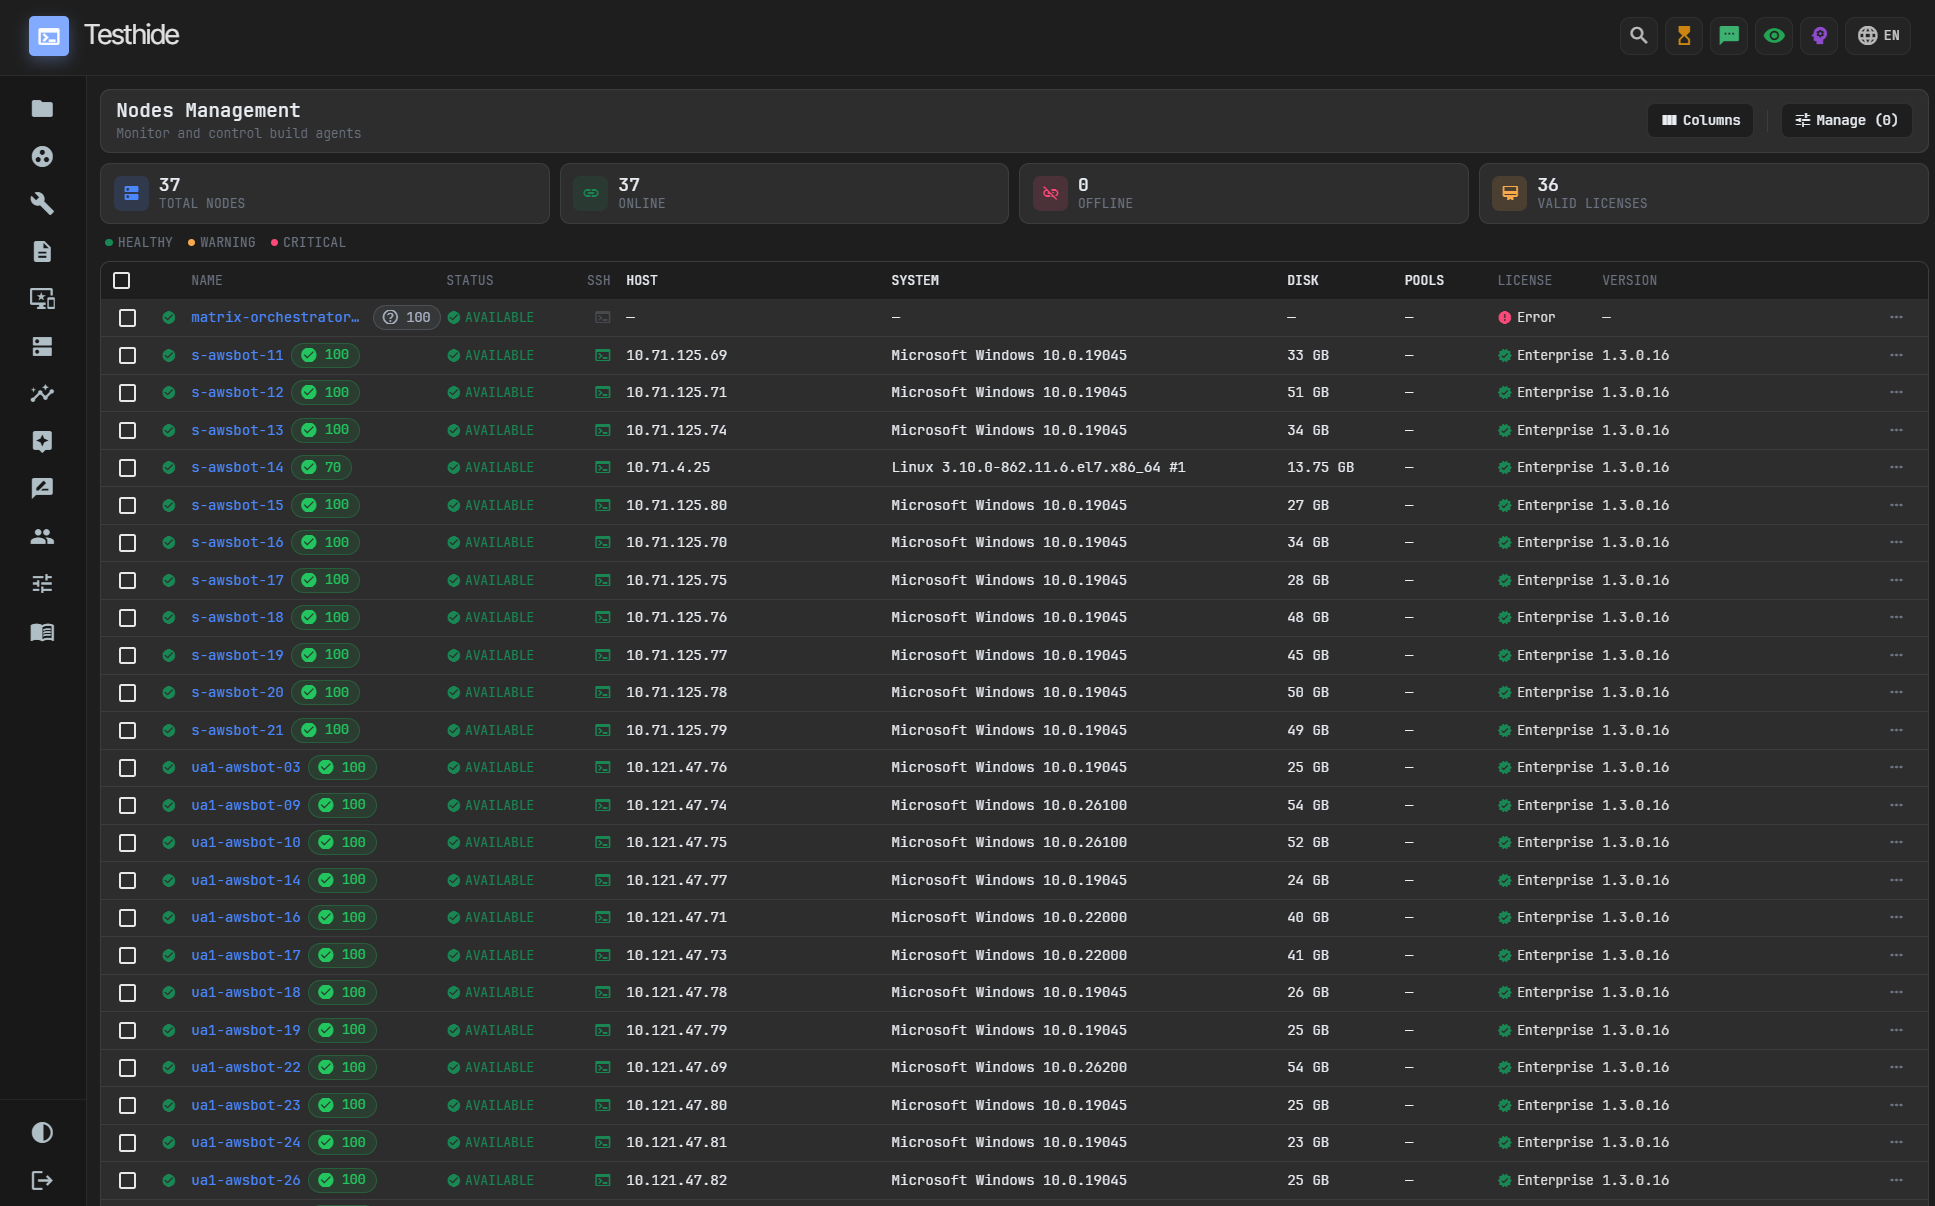Open the s-awsbot-21 node link
Viewport: 1935px width, 1206px height.
click(237, 730)
